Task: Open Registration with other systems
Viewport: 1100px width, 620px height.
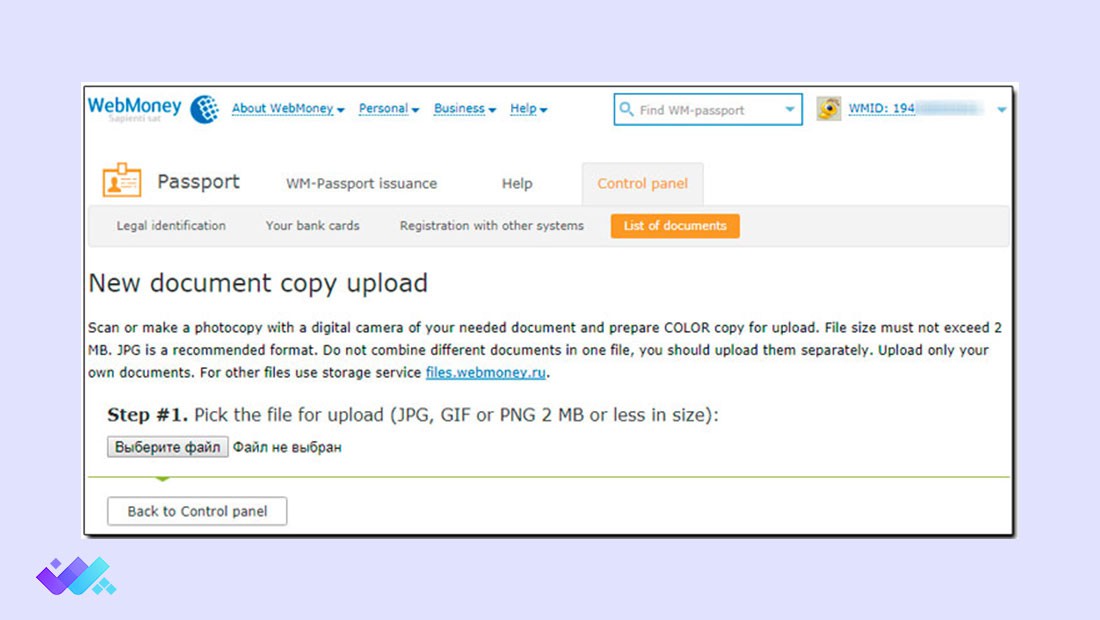Action: click(x=491, y=226)
